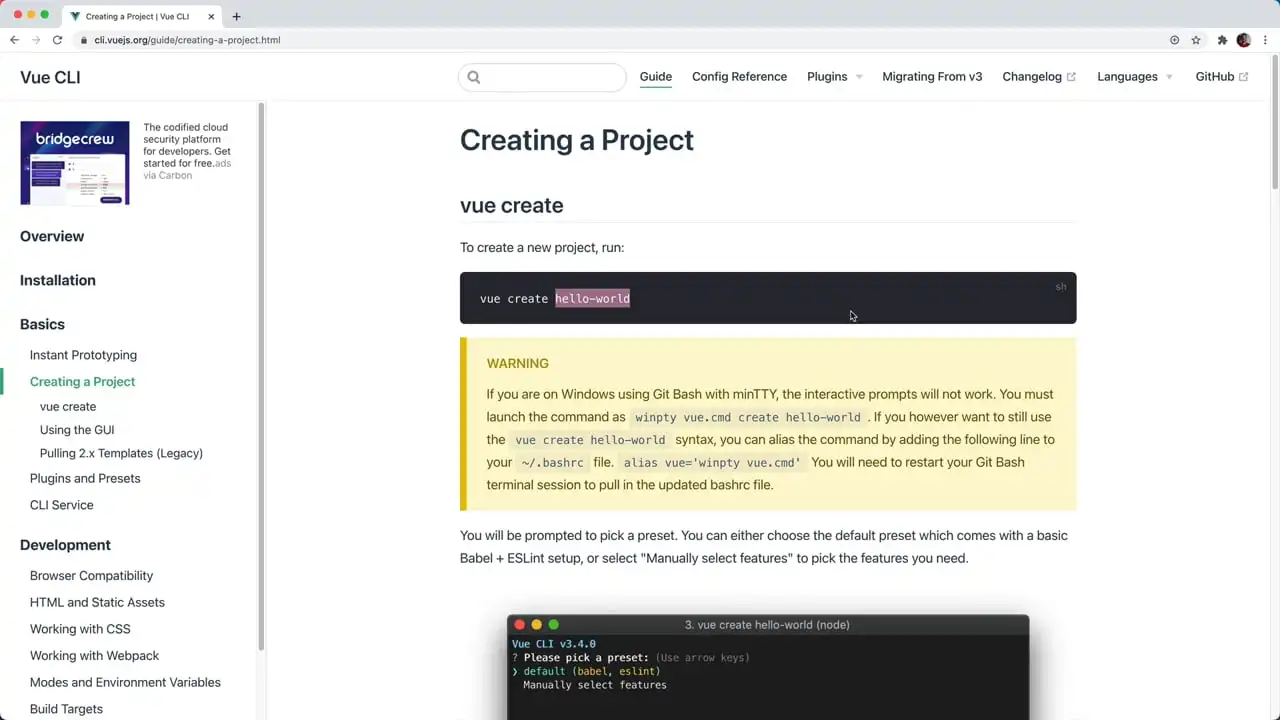This screenshot has height=720, width=1280.
Task: Click the Vue favicon on tab
Action: pos(75,16)
